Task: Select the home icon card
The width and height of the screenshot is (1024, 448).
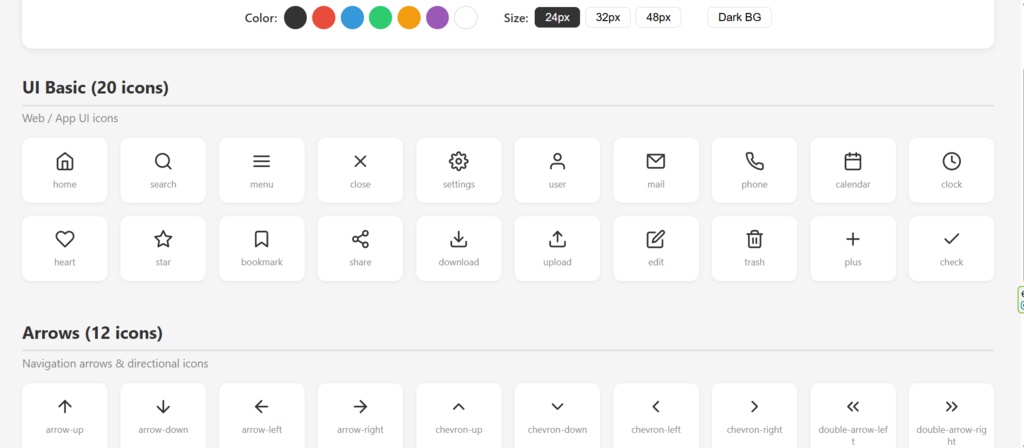Action: [x=65, y=170]
